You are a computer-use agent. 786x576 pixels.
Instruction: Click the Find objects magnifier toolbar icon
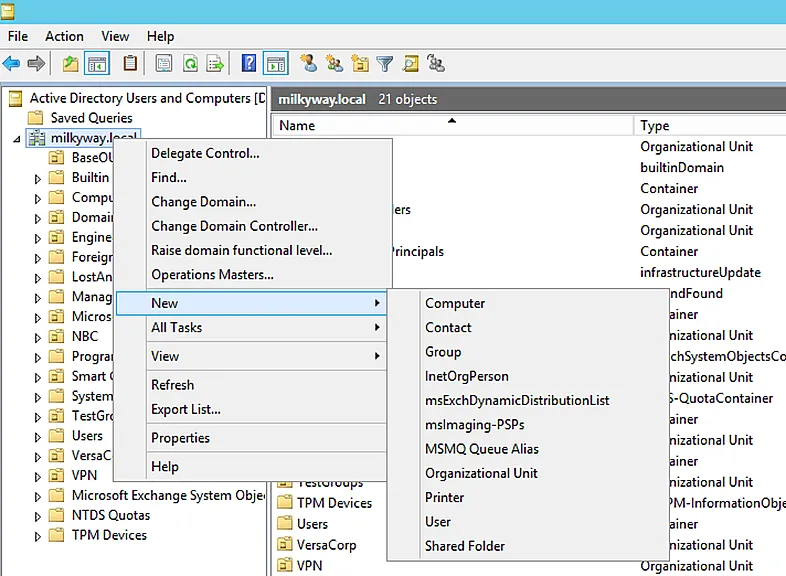(x=411, y=64)
